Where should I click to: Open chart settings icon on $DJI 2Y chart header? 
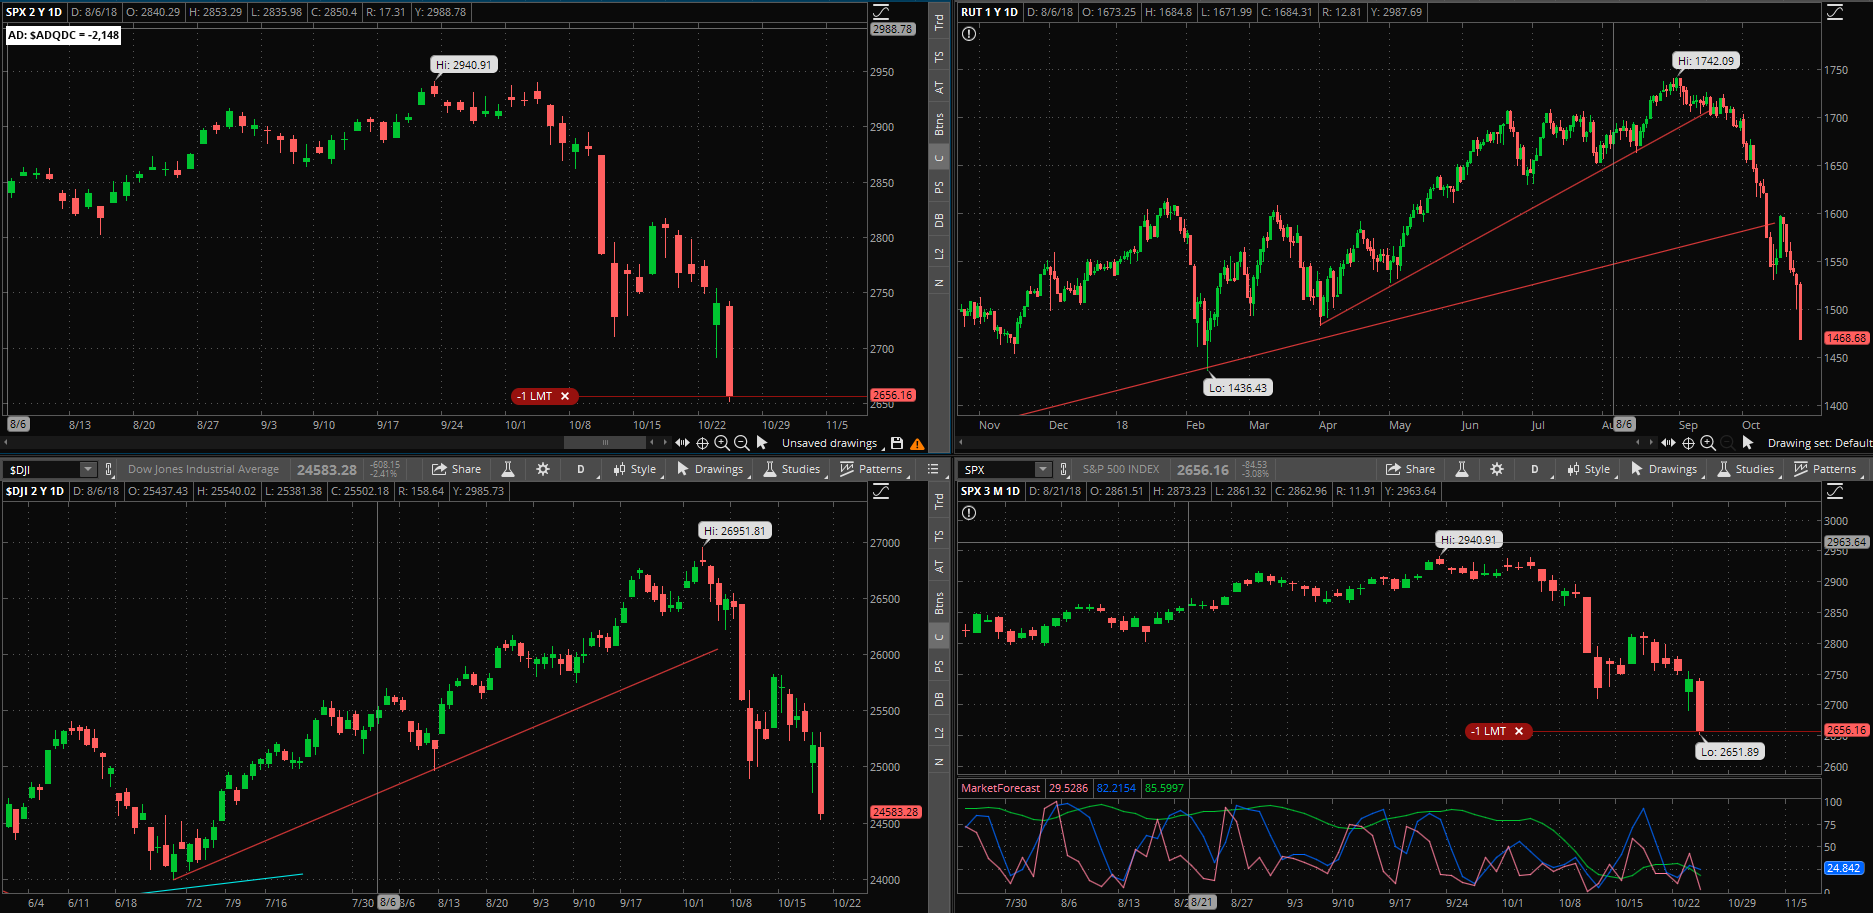(x=881, y=491)
